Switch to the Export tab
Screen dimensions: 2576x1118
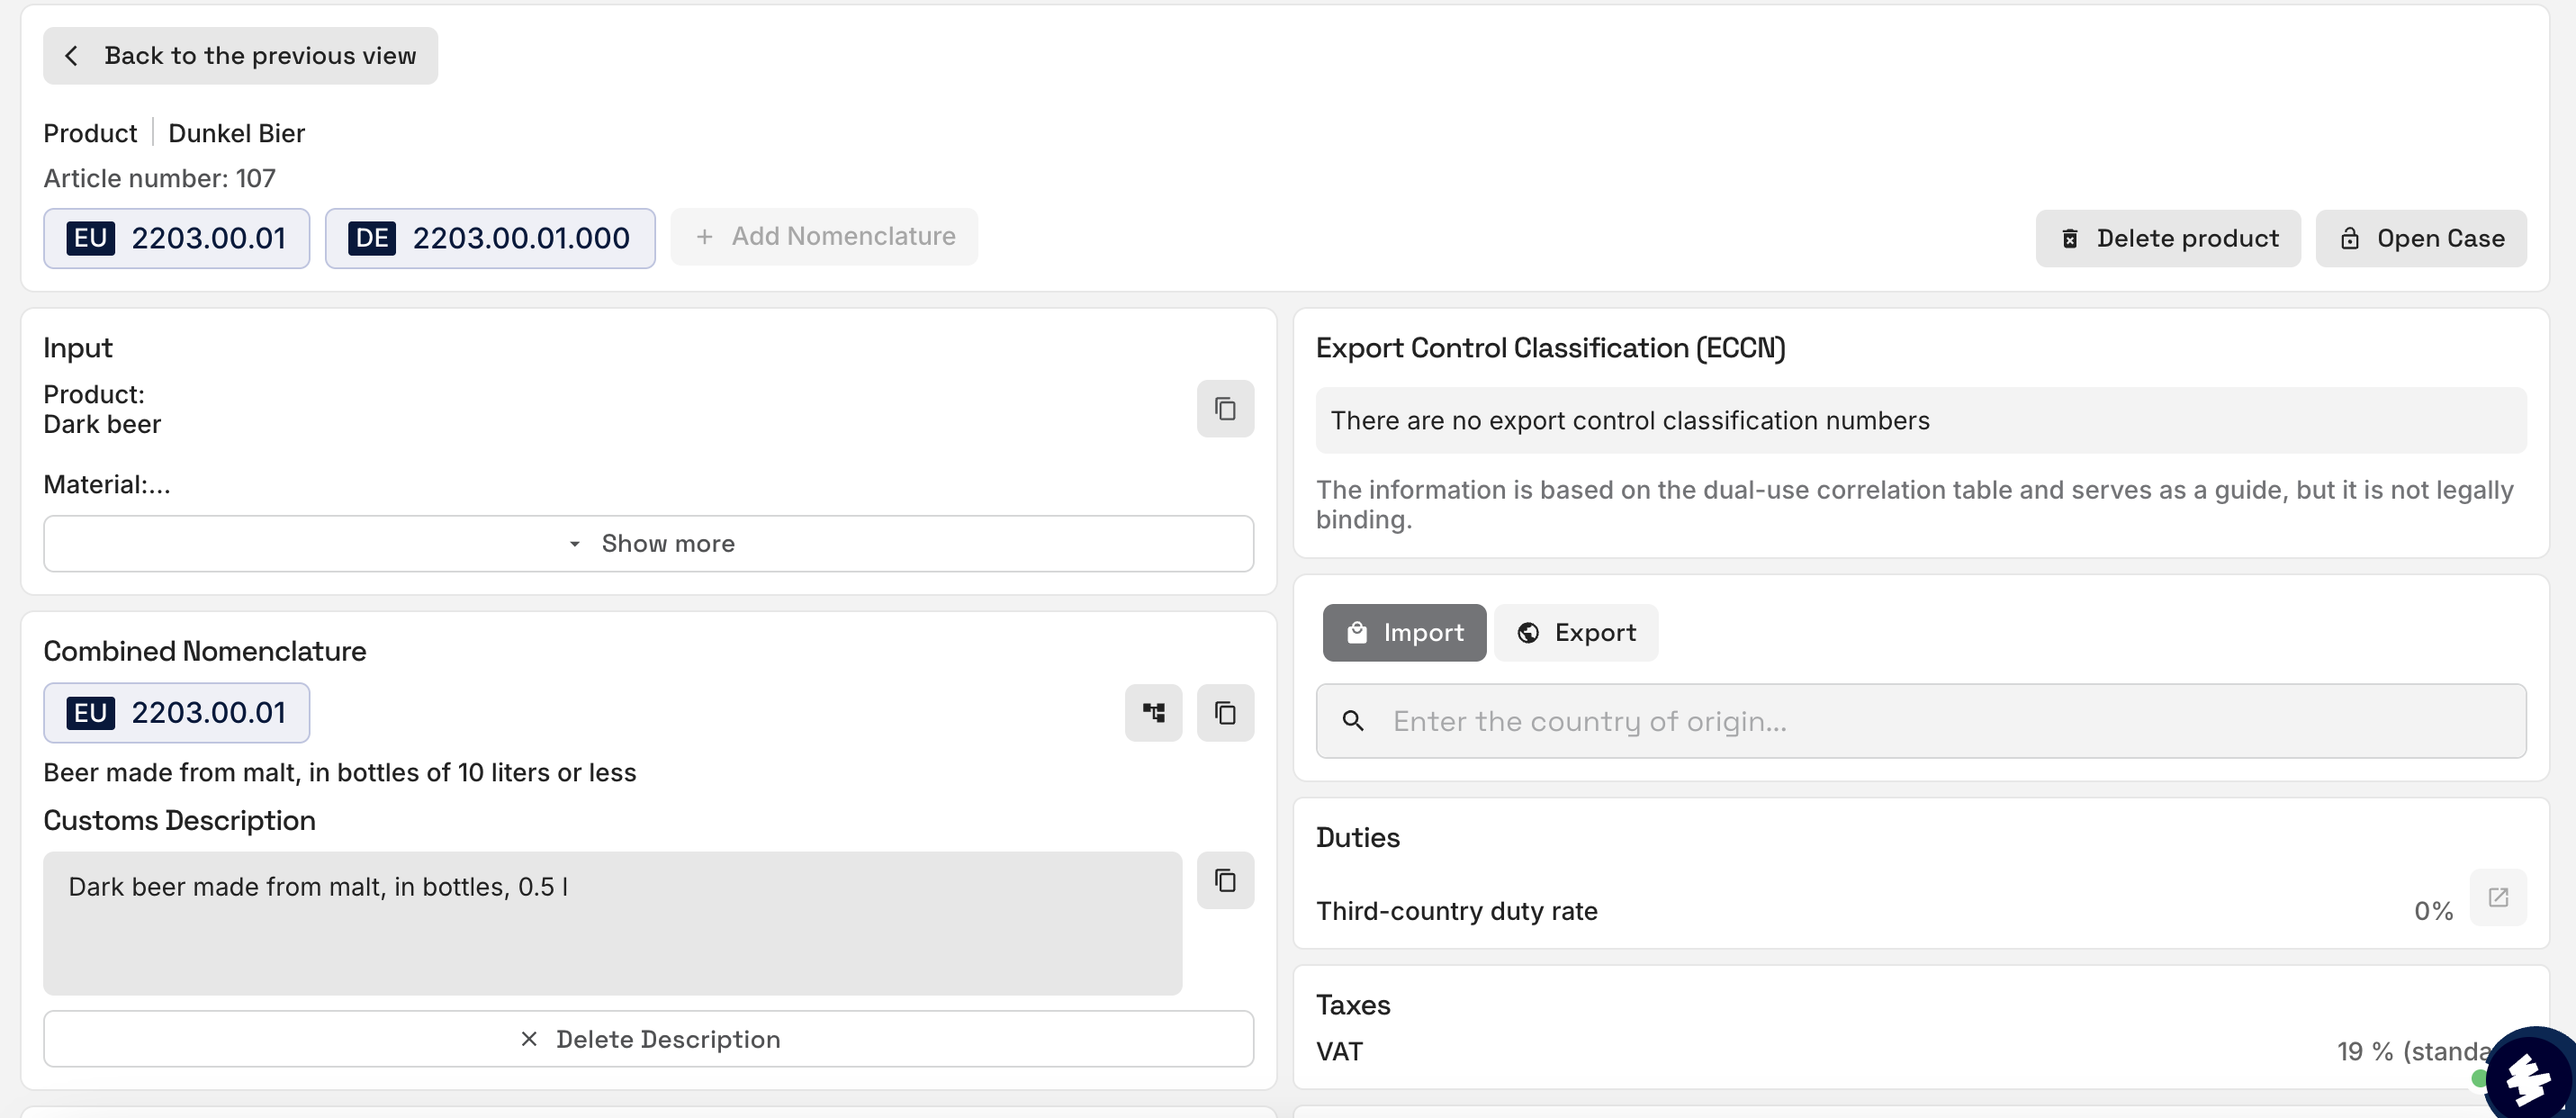[x=1575, y=632]
